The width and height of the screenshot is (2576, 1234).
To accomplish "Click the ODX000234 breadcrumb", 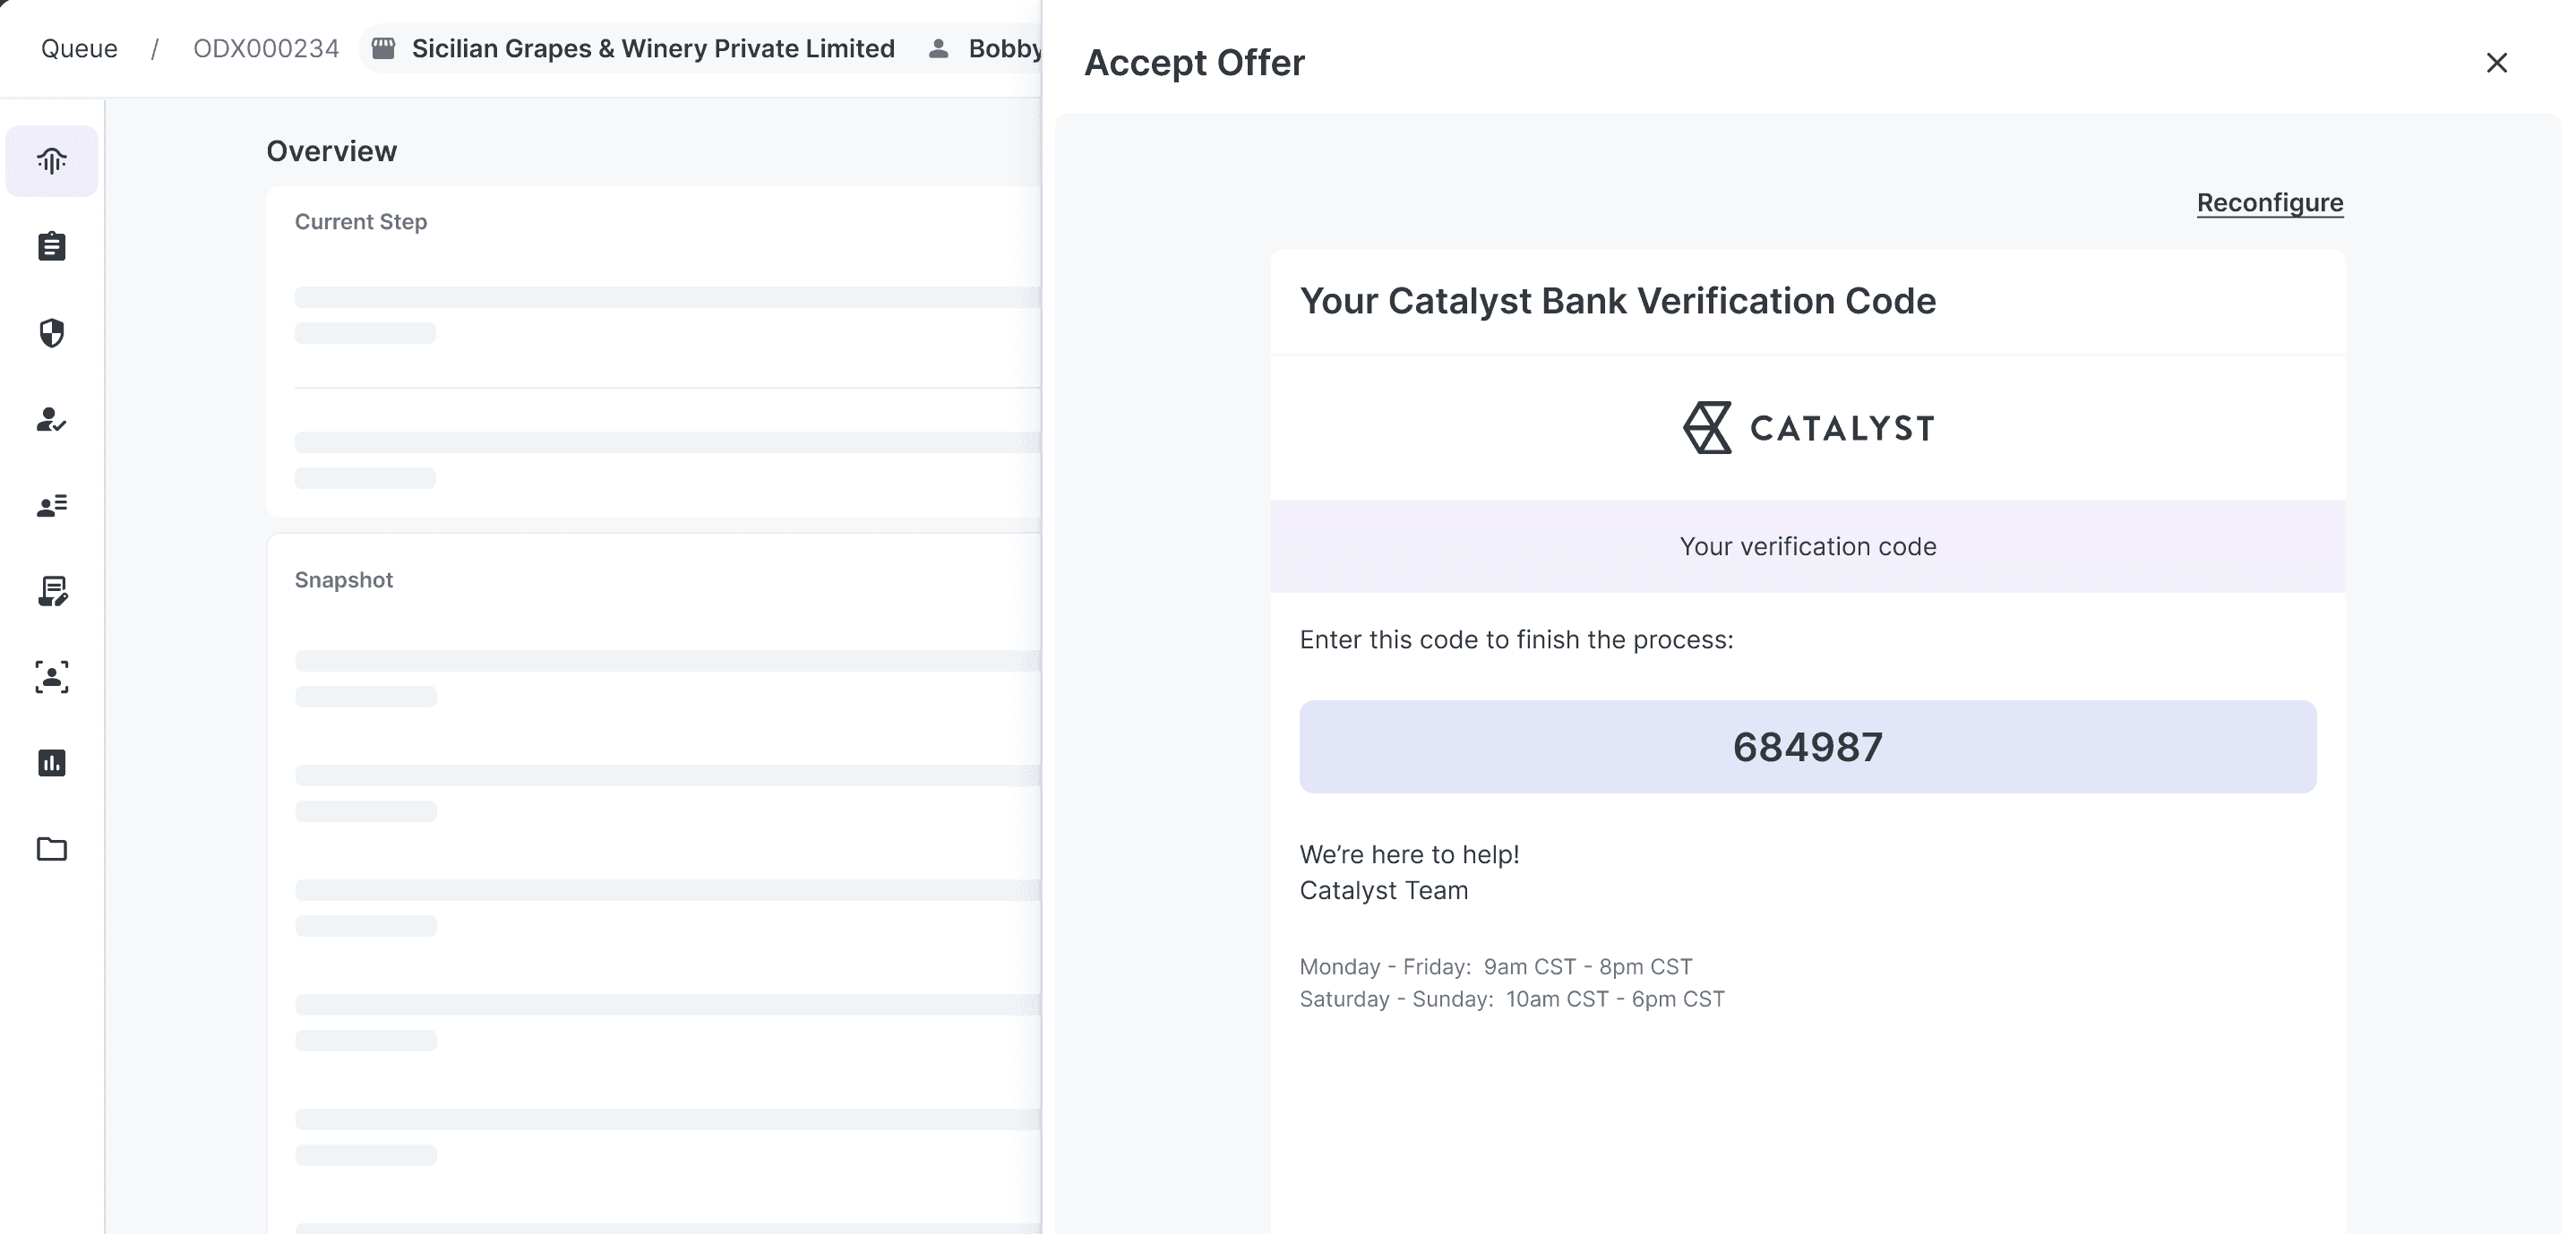I will pos(266,48).
